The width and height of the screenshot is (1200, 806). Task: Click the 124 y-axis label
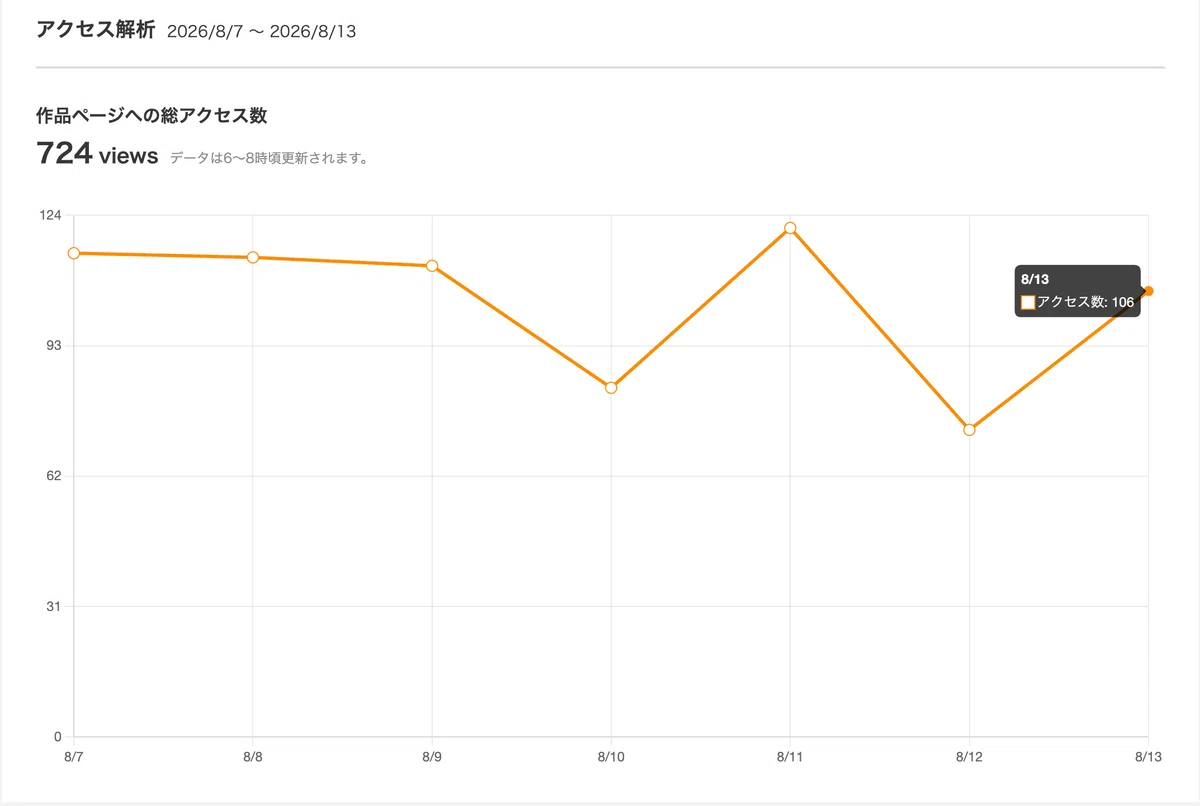pyautogui.click(x=51, y=215)
